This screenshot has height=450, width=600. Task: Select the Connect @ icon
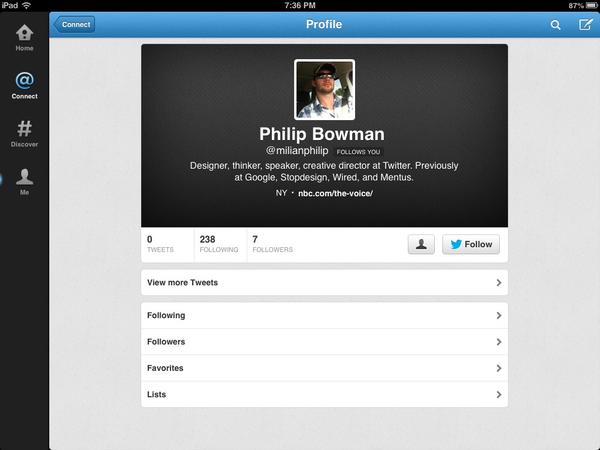point(24,81)
